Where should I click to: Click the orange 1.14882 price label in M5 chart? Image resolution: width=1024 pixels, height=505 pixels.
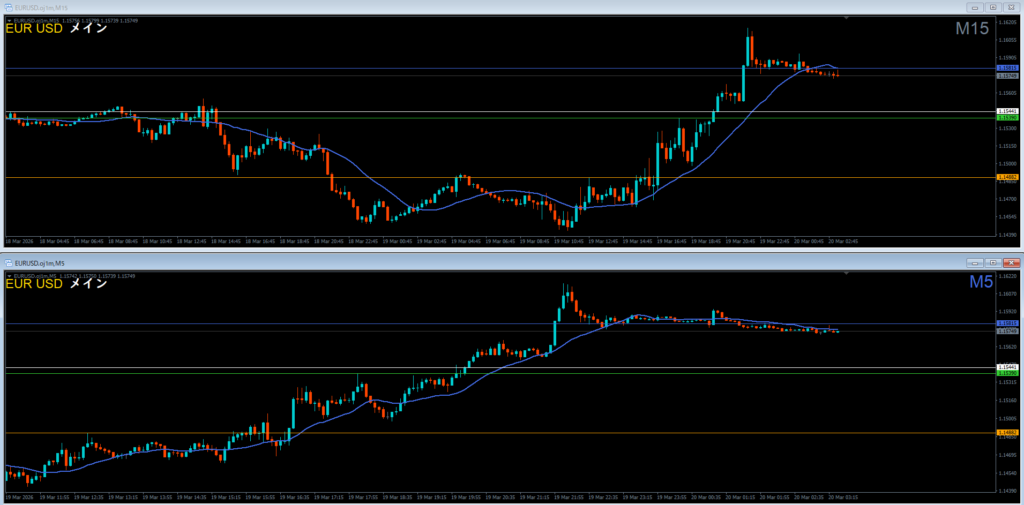pyautogui.click(x=1008, y=432)
